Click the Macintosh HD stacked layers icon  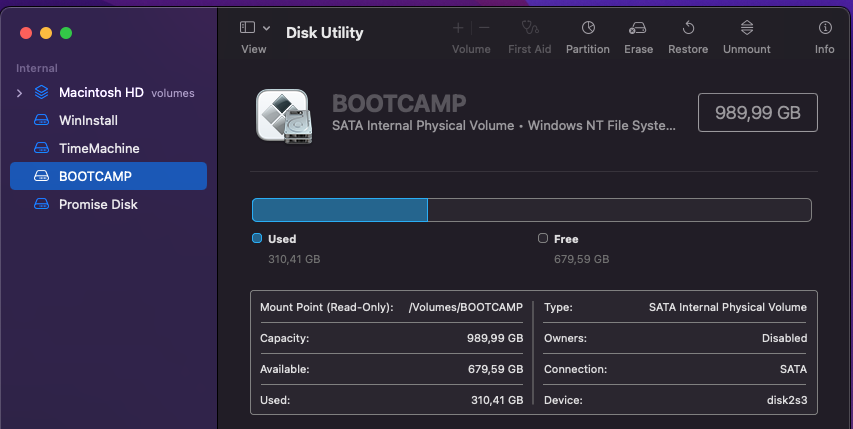coord(41,92)
